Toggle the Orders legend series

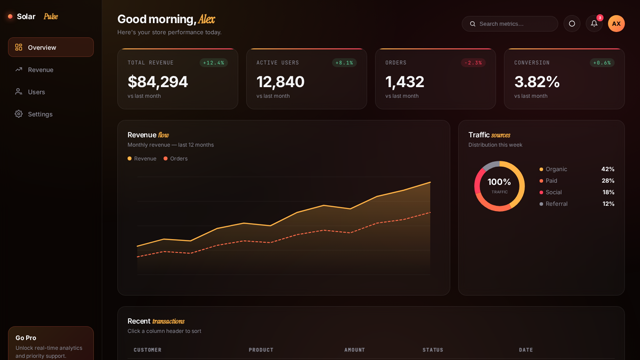pyautogui.click(x=176, y=158)
